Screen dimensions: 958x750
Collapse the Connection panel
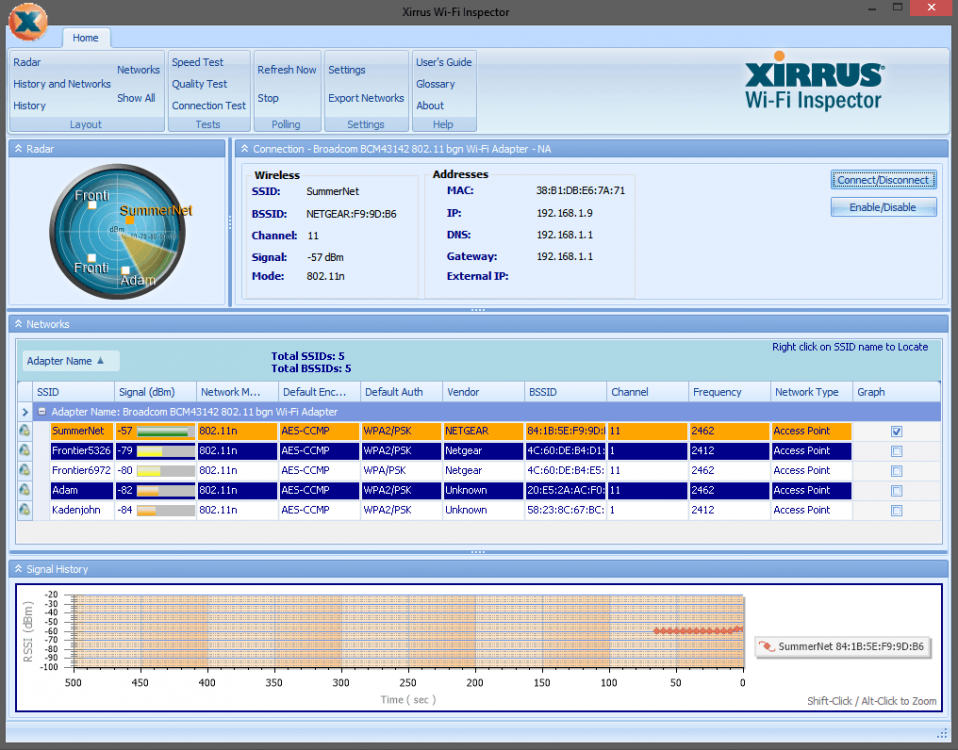coord(244,148)
